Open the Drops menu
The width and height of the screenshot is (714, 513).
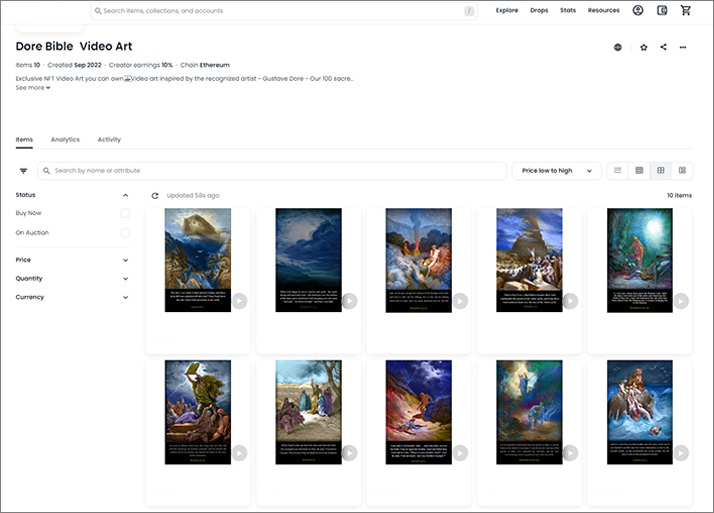click(539, 10)
